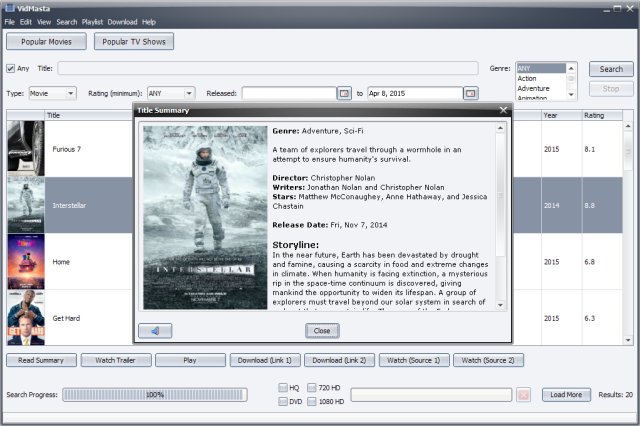Open the Released start date calendar picker
640x426 pixels.
[x=344, y=93]
